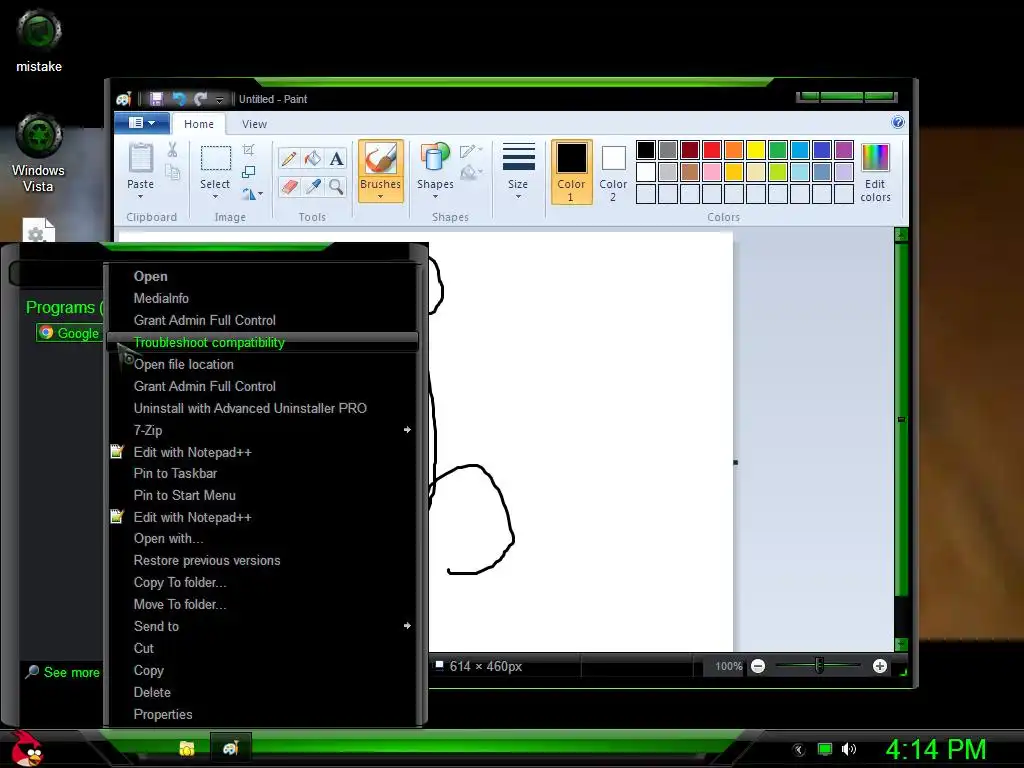Choose Uninstall with Advanced Uninstaller PRO

[x=262, y=408]
